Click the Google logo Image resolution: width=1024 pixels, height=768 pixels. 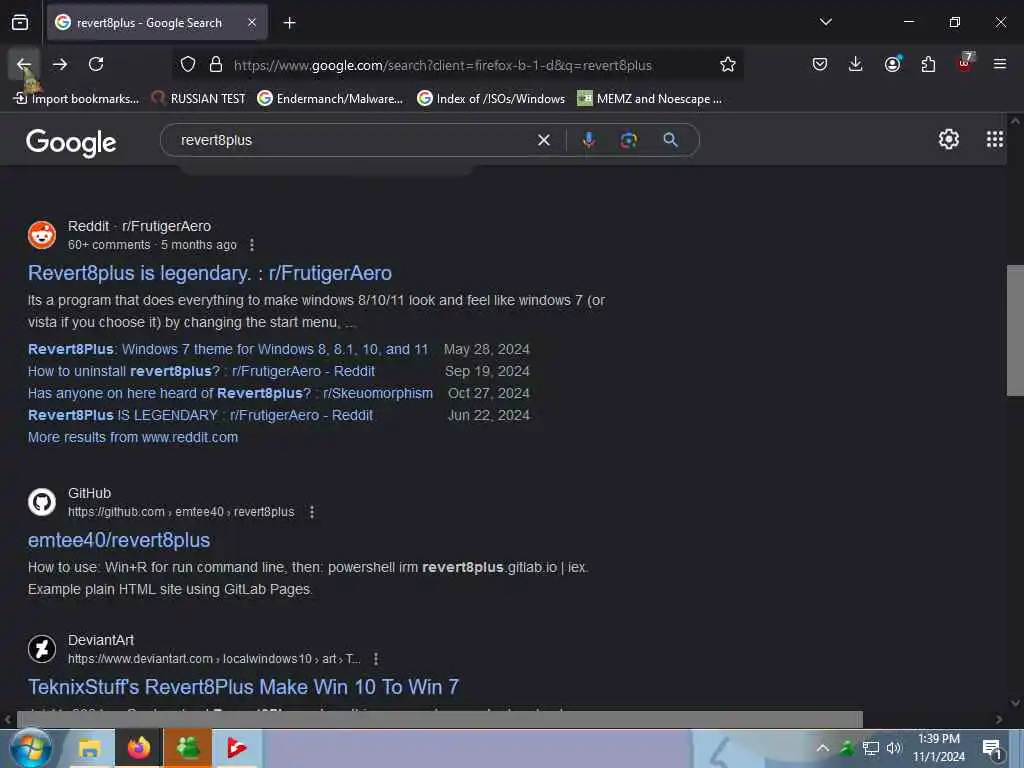click(x=71, y=142)
